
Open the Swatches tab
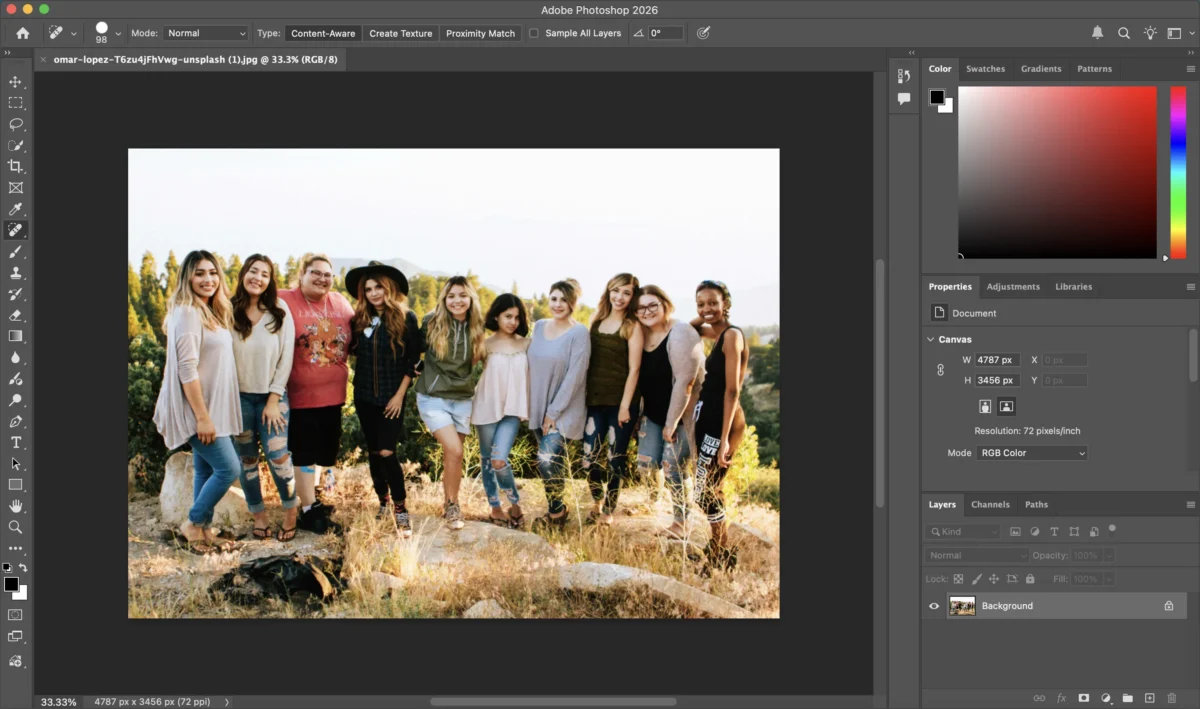(x=986, y=68)
